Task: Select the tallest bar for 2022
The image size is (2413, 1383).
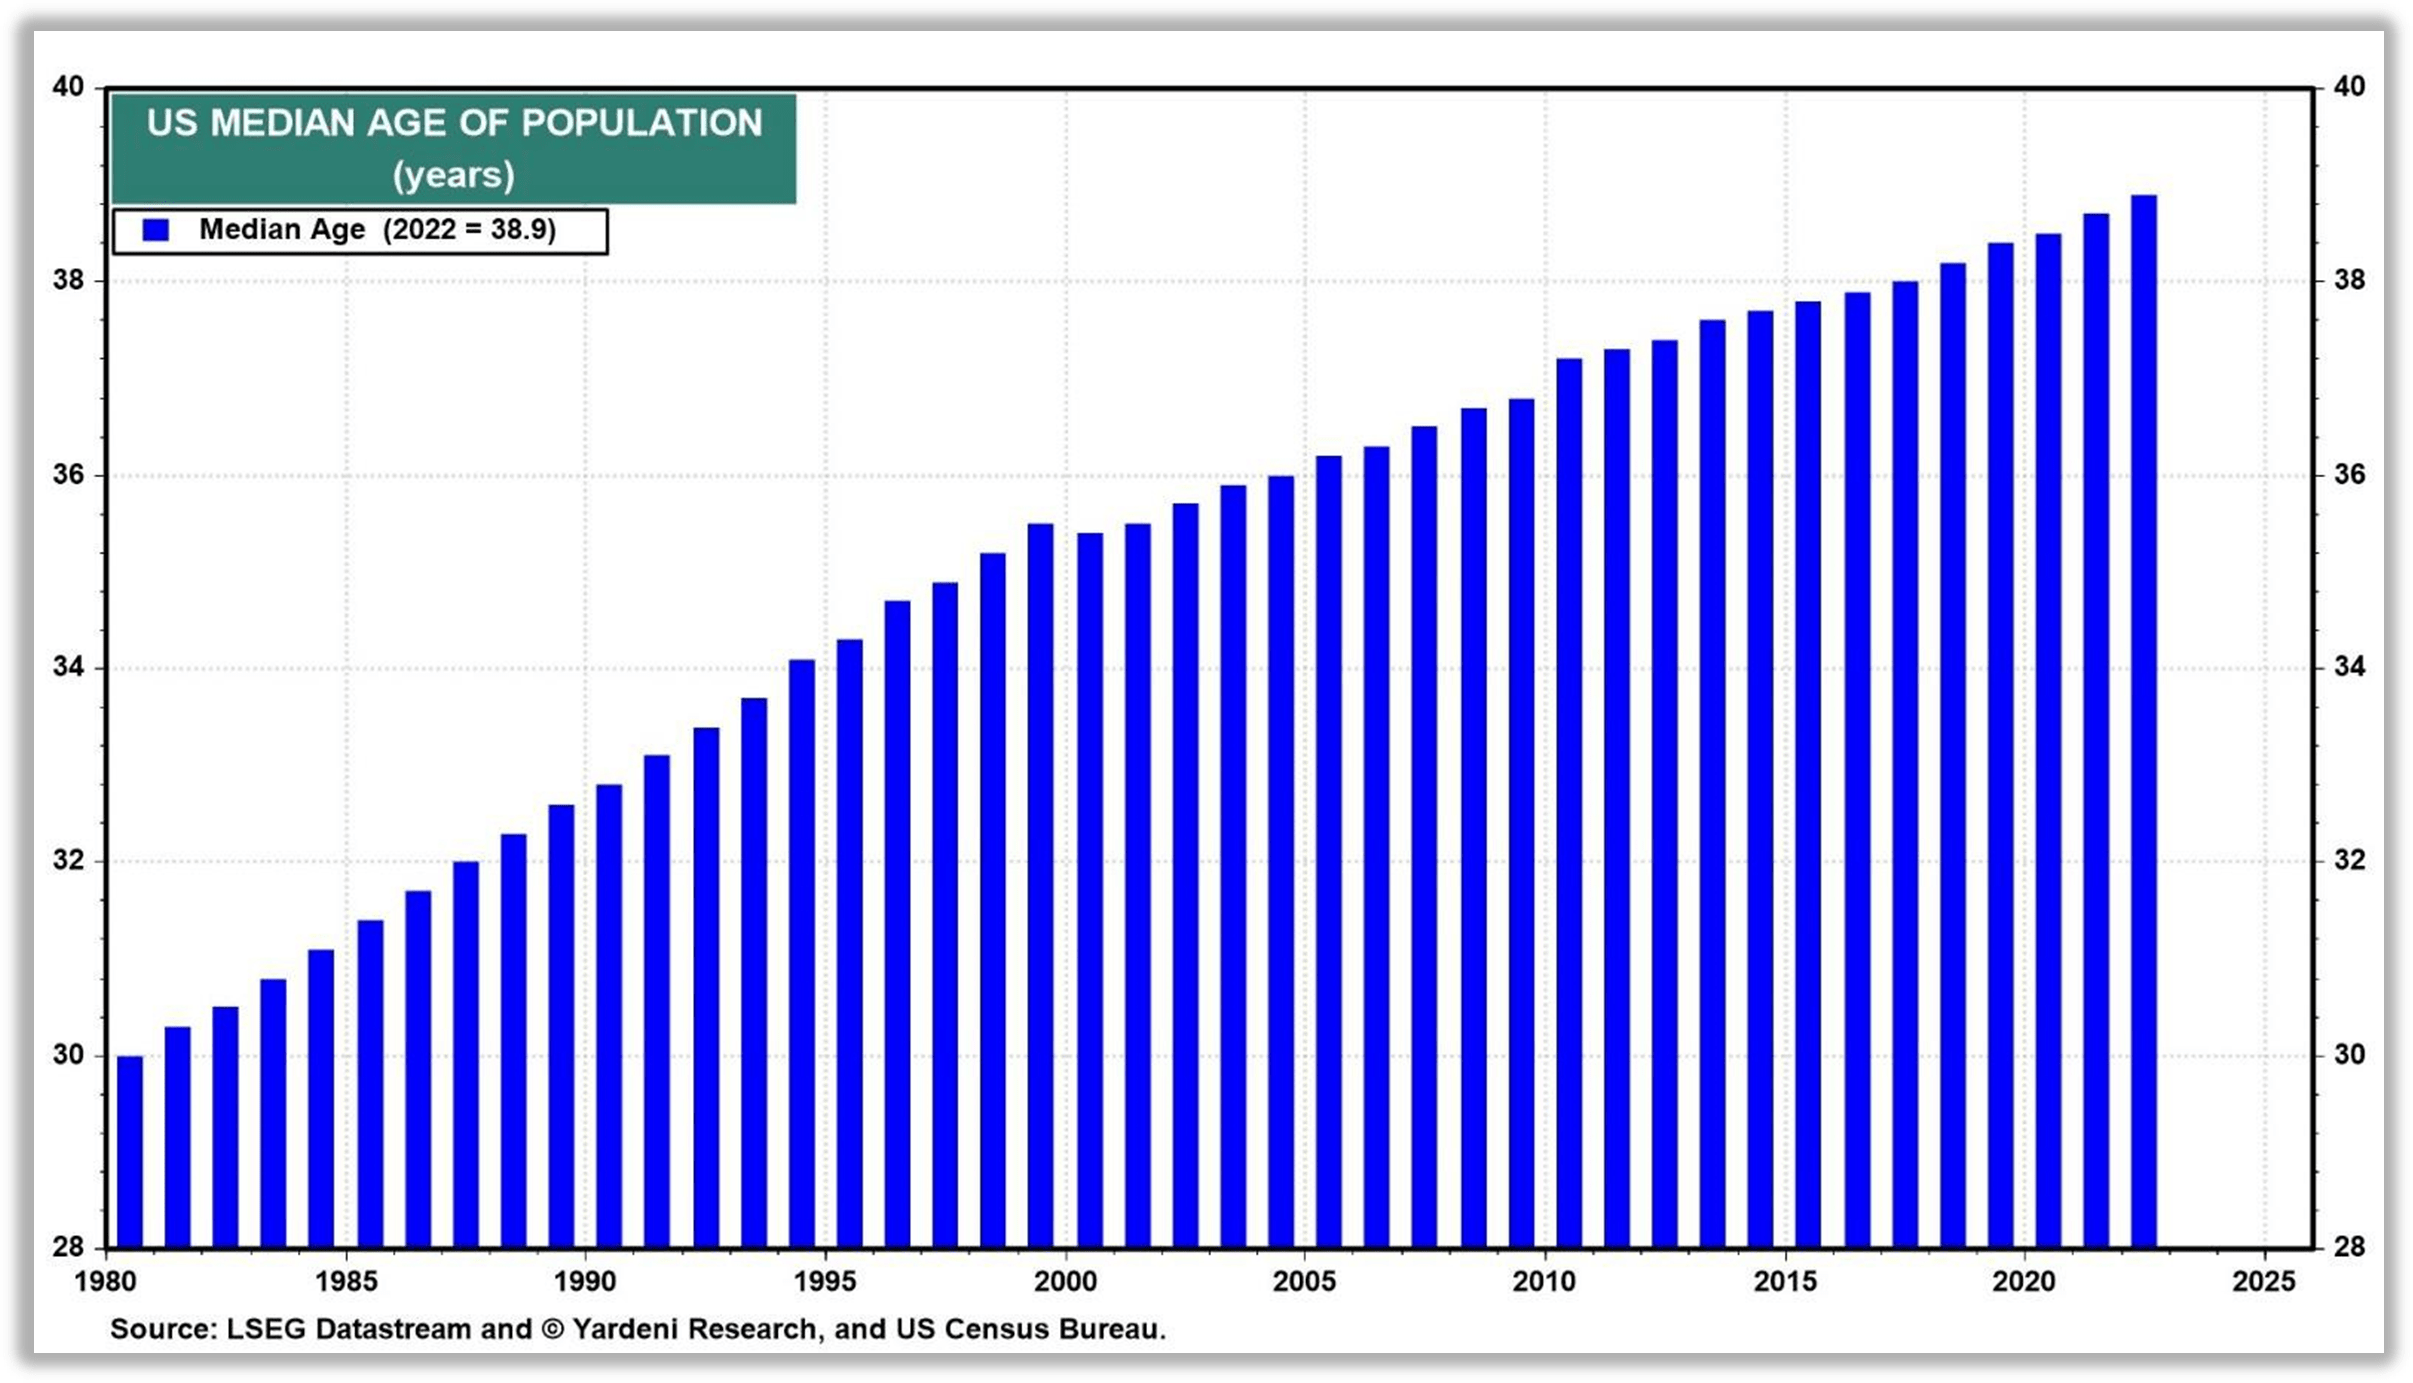Action: pyautogui.click(x=2144, y=721)
